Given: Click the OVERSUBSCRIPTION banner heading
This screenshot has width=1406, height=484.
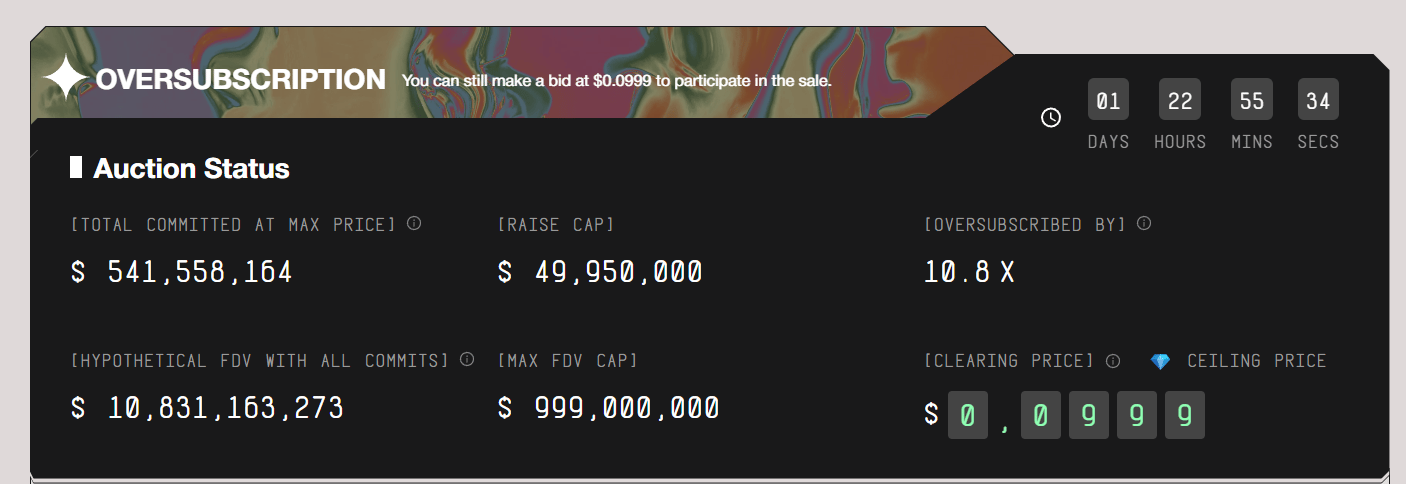Looking at the screenshot, I should 240,80.
